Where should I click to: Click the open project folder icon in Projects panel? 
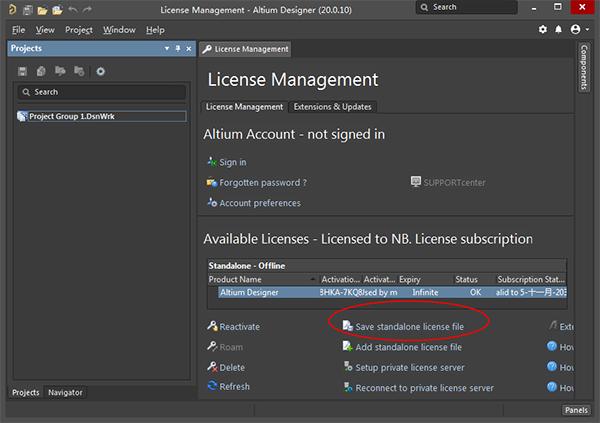[x=60, y=71]
